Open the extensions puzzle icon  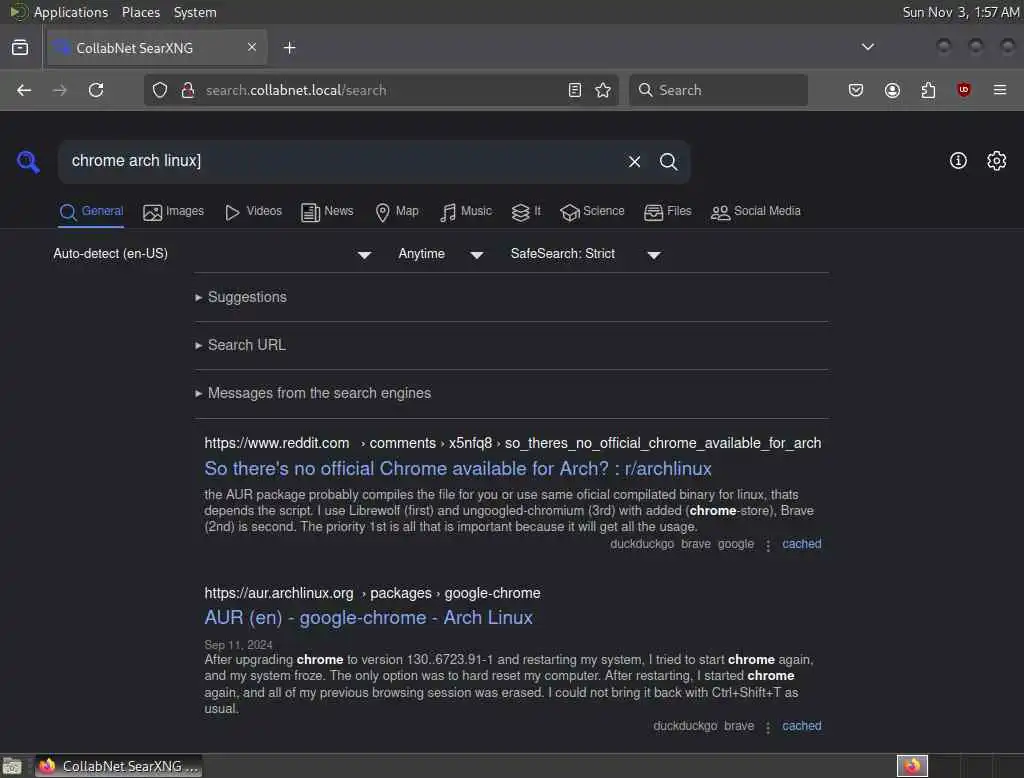tap(928, 90)
